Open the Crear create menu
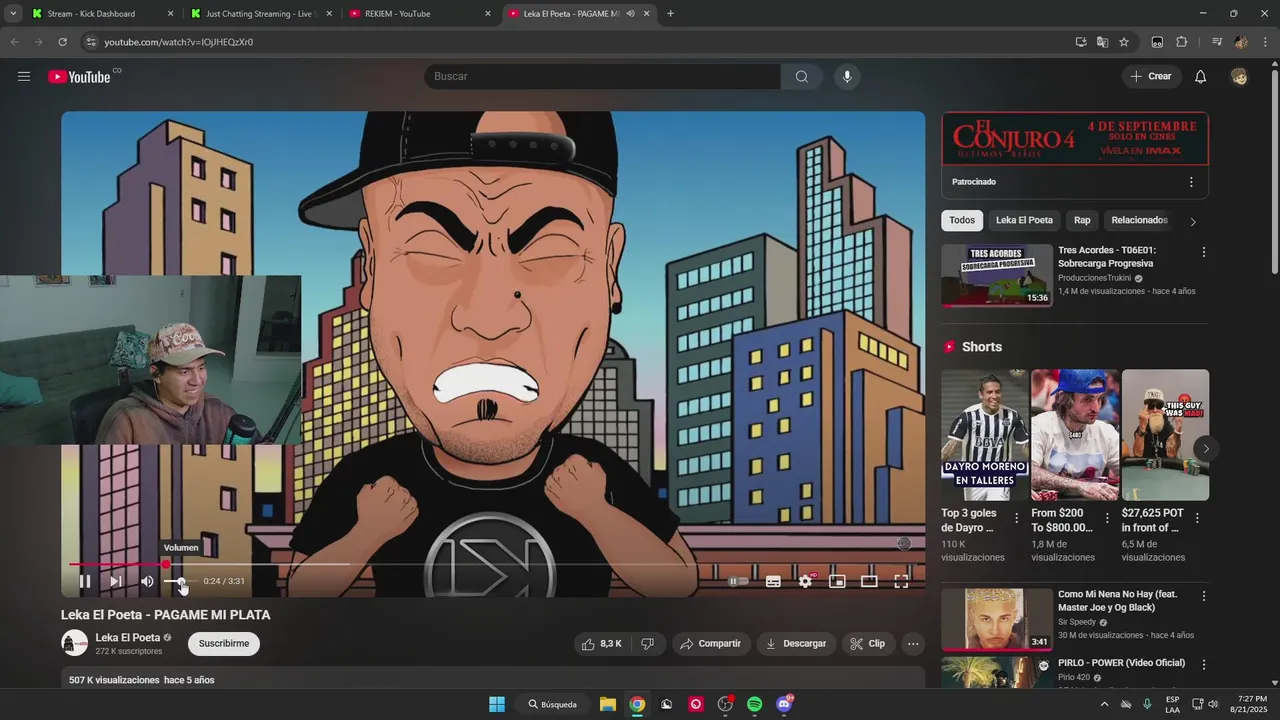 click(x=1151, y=77)
